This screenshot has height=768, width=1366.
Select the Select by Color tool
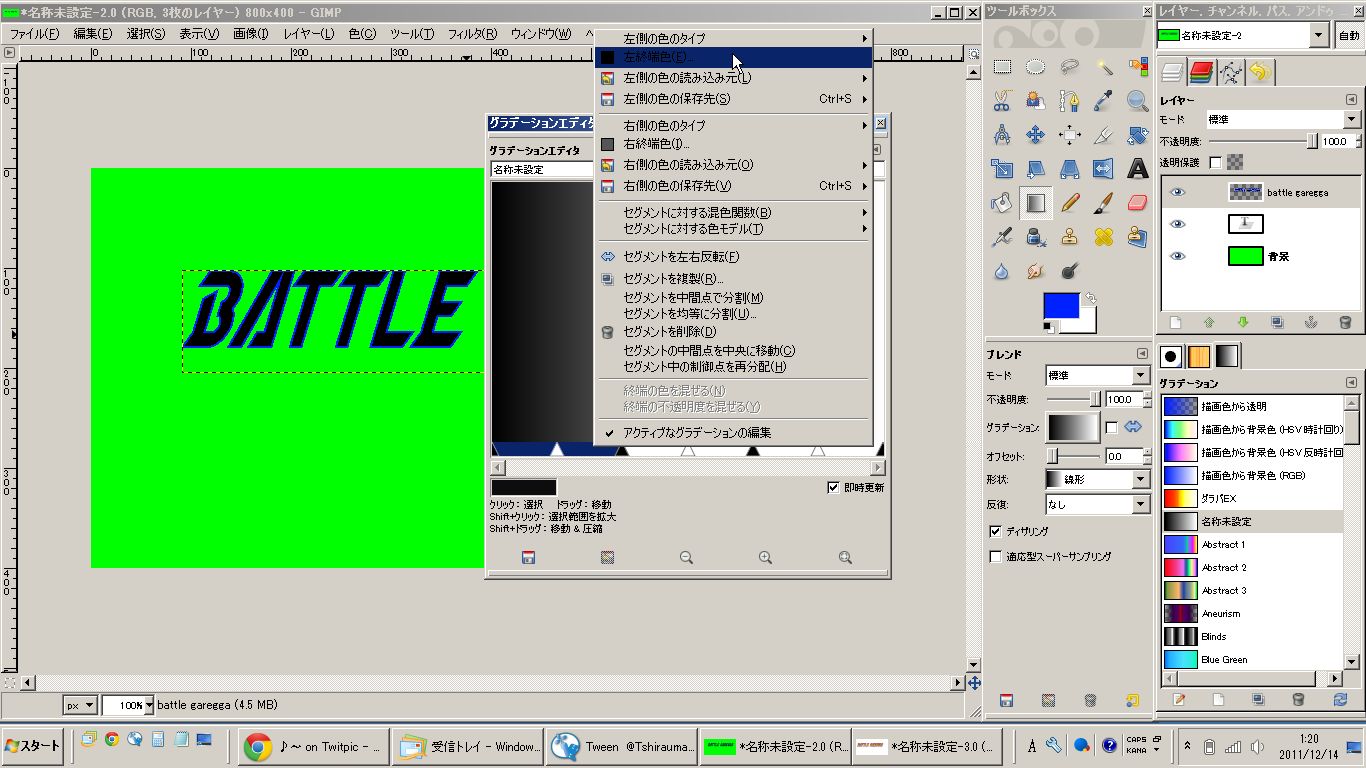click(1138, 67)
